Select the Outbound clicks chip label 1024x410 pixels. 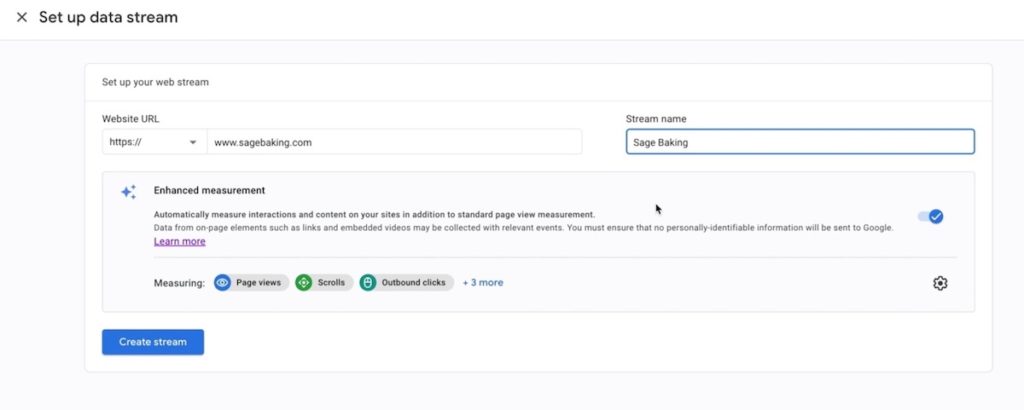413,283
